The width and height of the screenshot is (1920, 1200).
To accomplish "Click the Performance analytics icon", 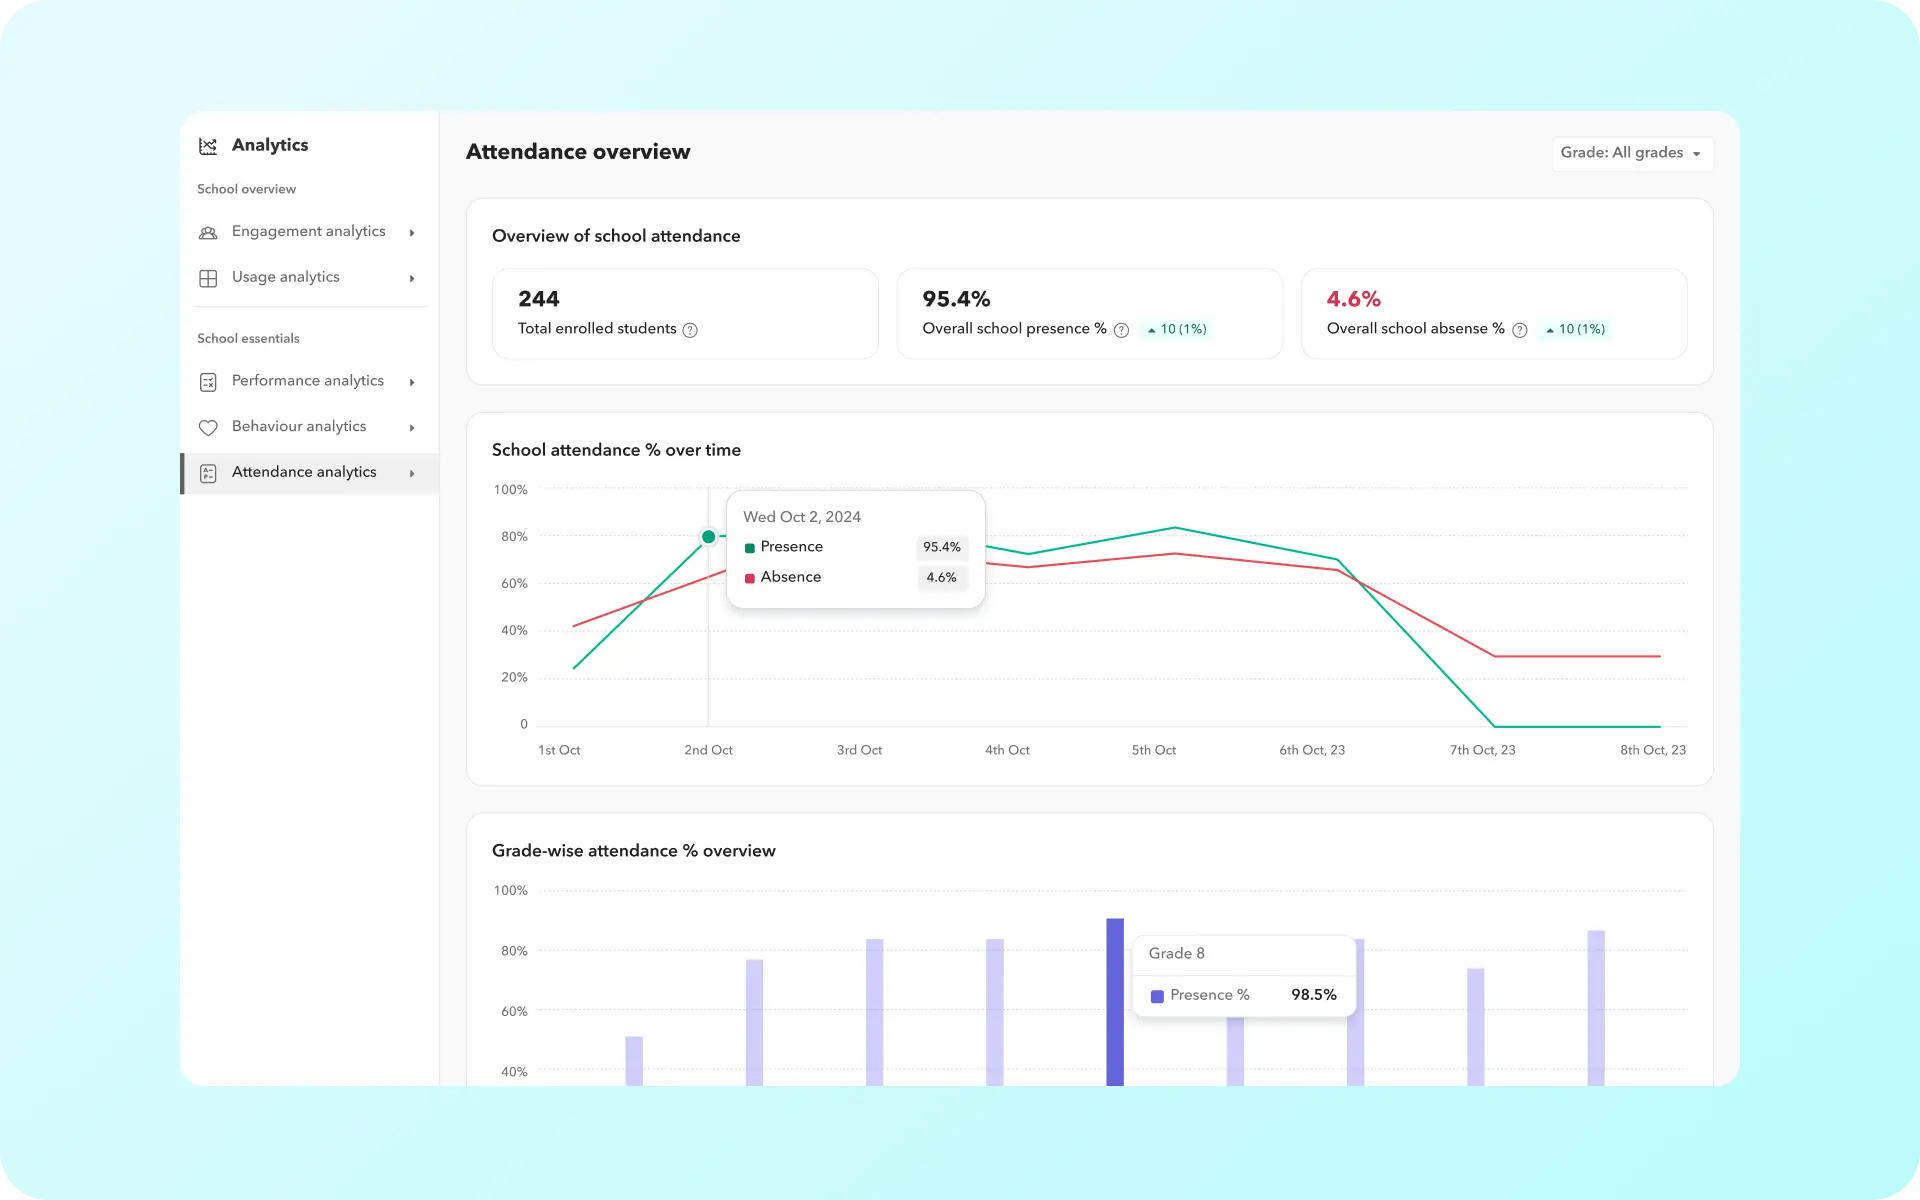I will (208, 382).
